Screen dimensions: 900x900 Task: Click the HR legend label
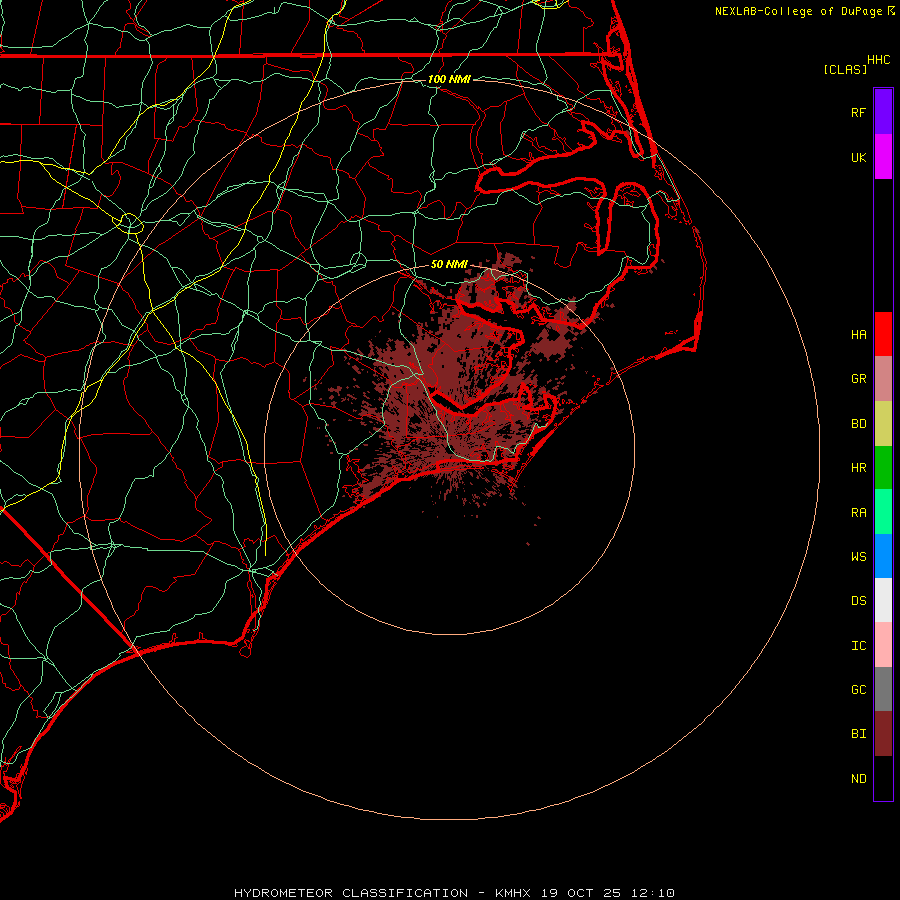click(x=858, y=468)
